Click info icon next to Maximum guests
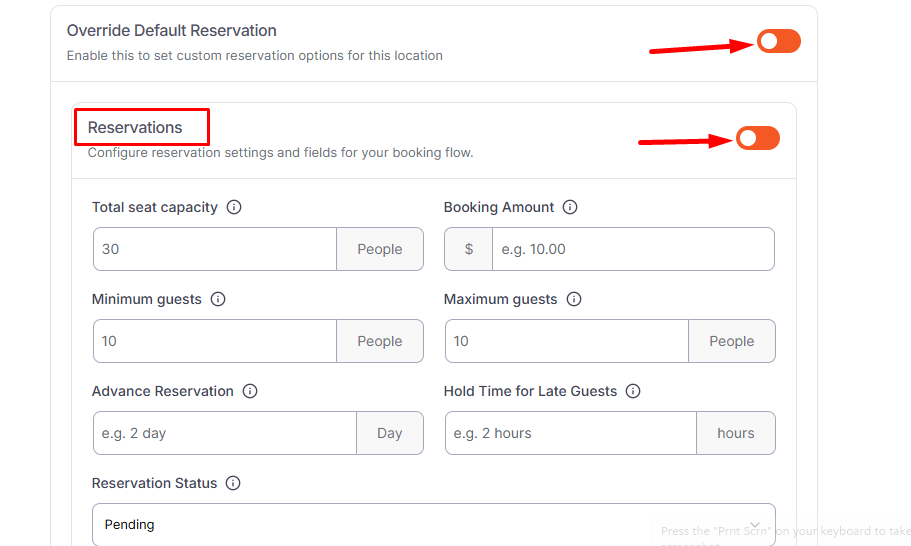 point(574,300)
